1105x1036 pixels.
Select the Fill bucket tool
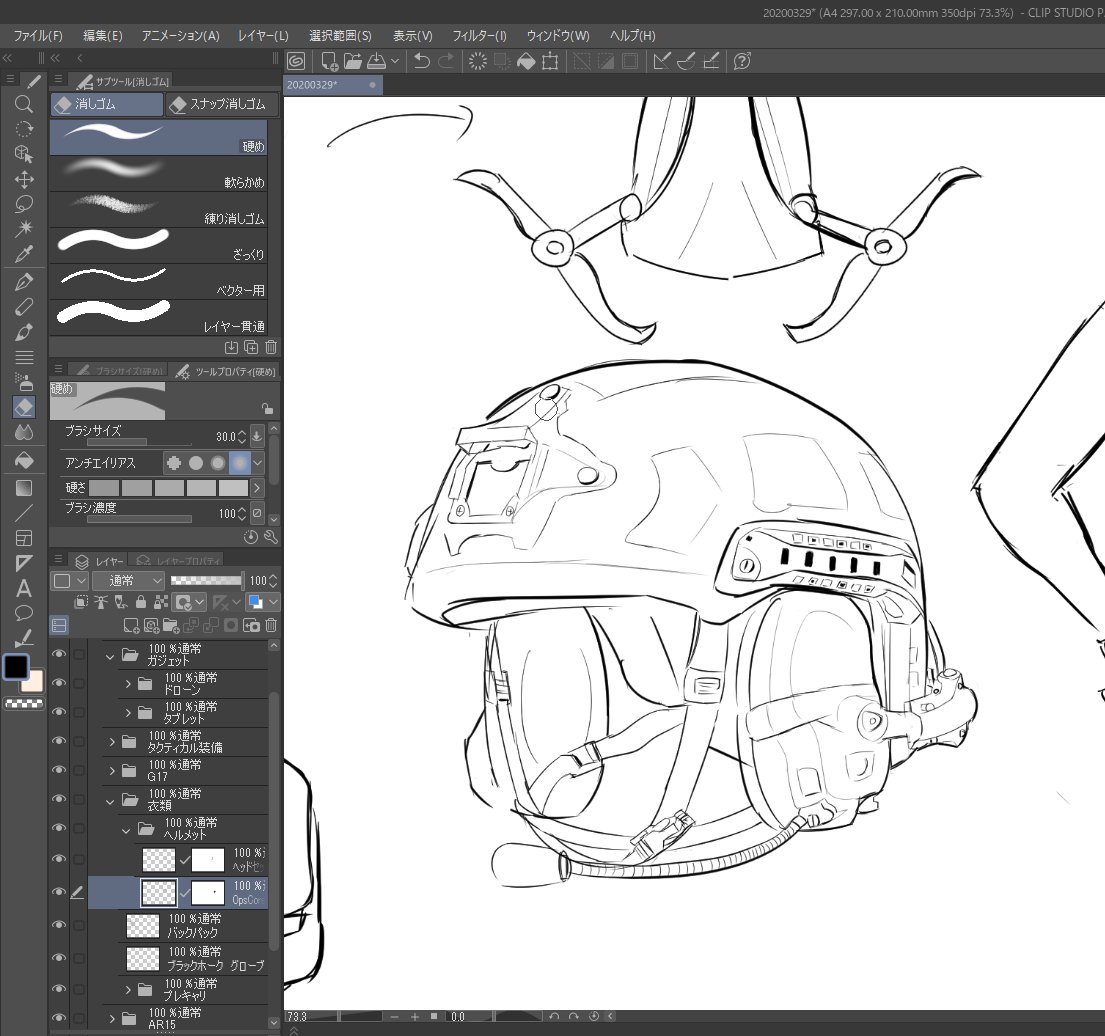pos(23,460)
